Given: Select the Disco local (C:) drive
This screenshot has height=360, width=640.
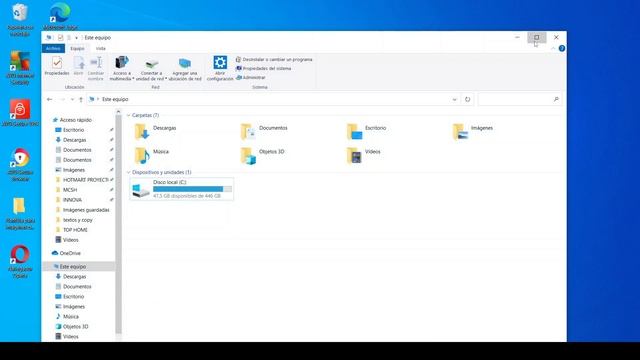Looking at the screenshot, I should [x=182, y=189].
